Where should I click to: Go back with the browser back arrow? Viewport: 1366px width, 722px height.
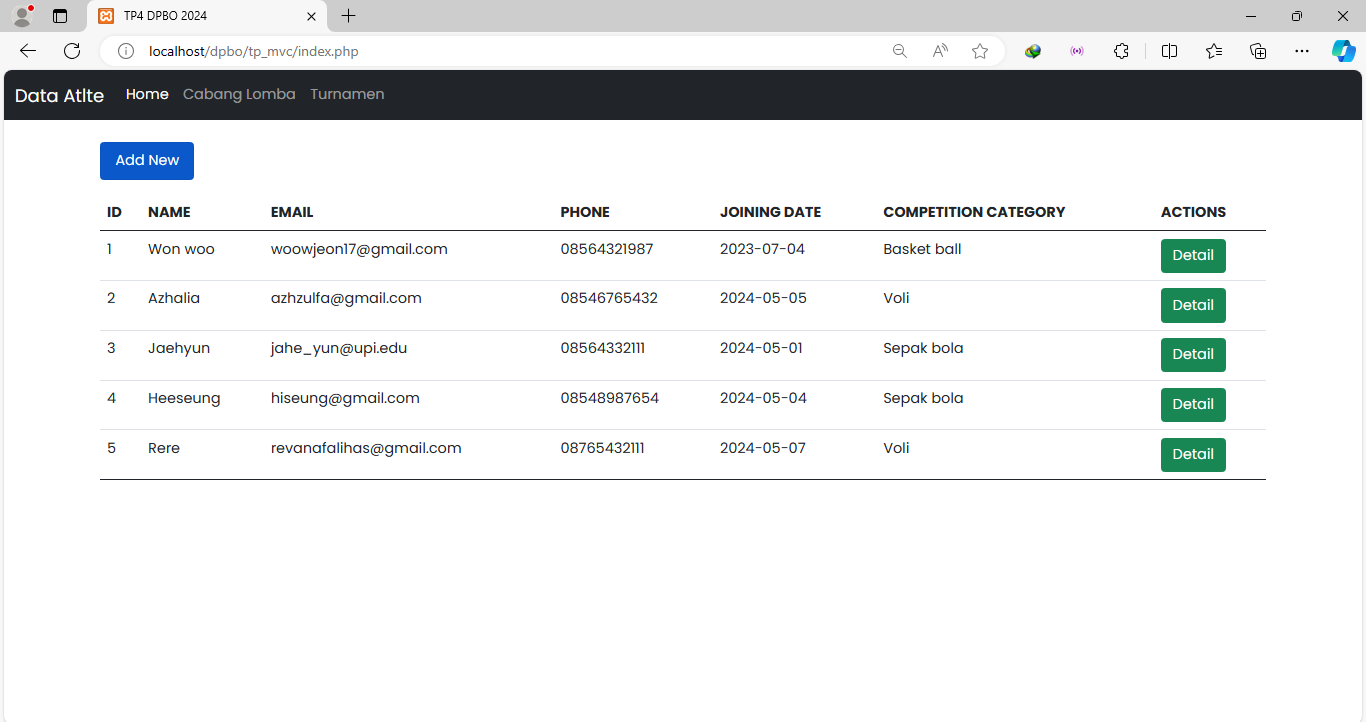point(28,51)
